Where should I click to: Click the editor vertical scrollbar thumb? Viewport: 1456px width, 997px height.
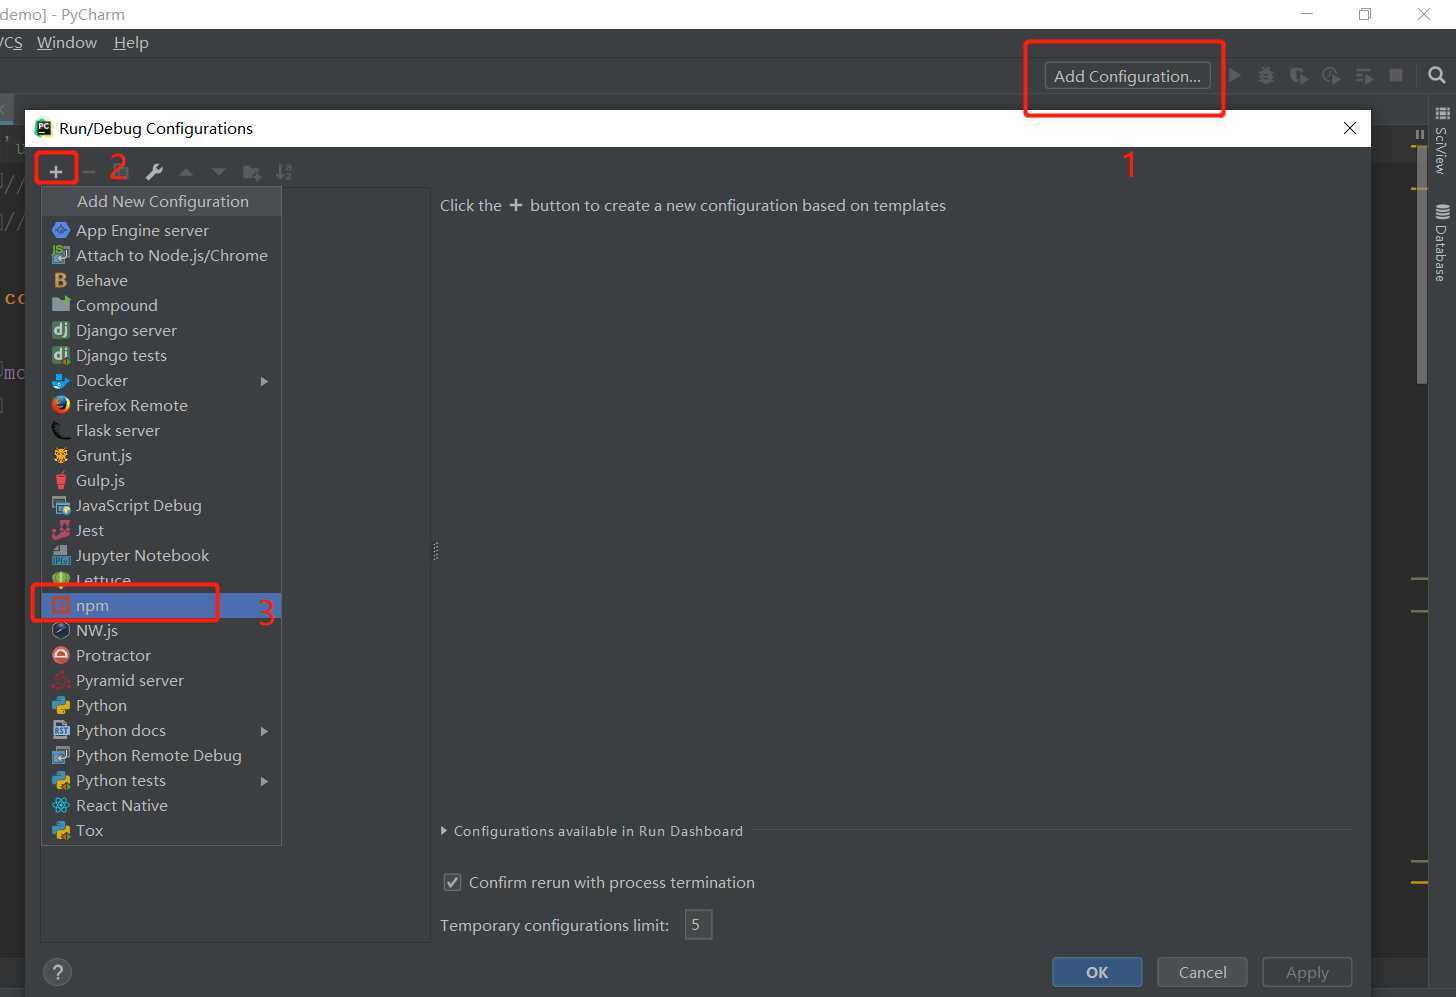pyautogui.click(x=1421, y=264)
